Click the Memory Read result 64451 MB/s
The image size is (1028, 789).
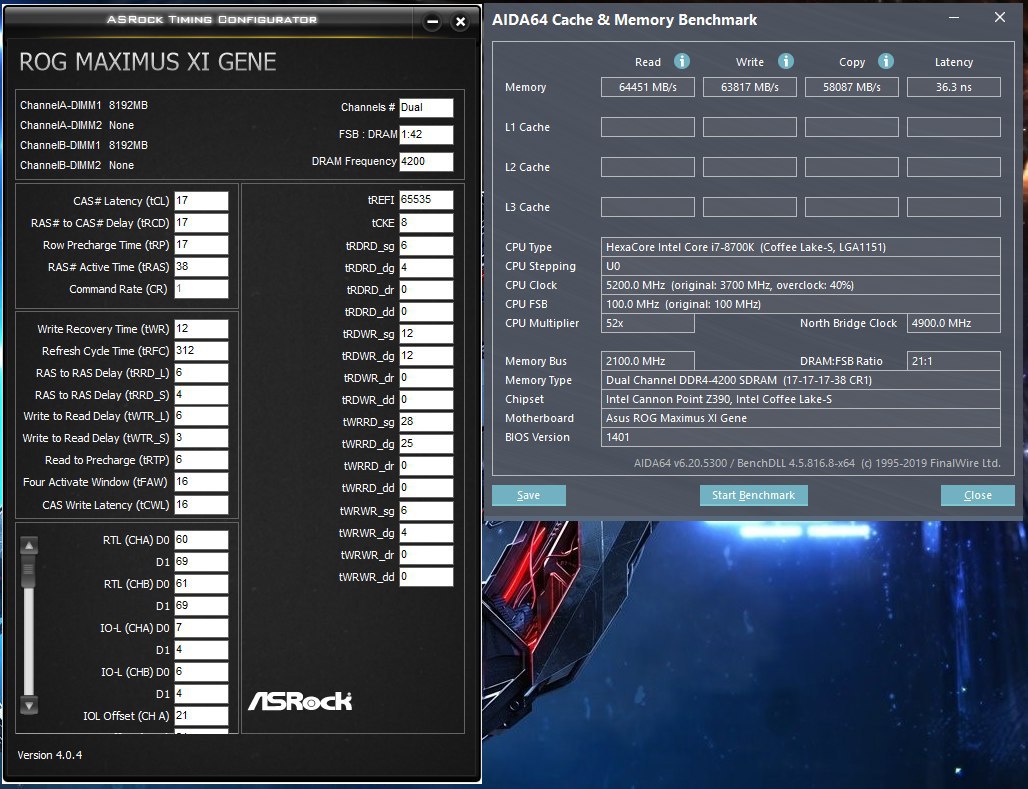coord(648,87)
